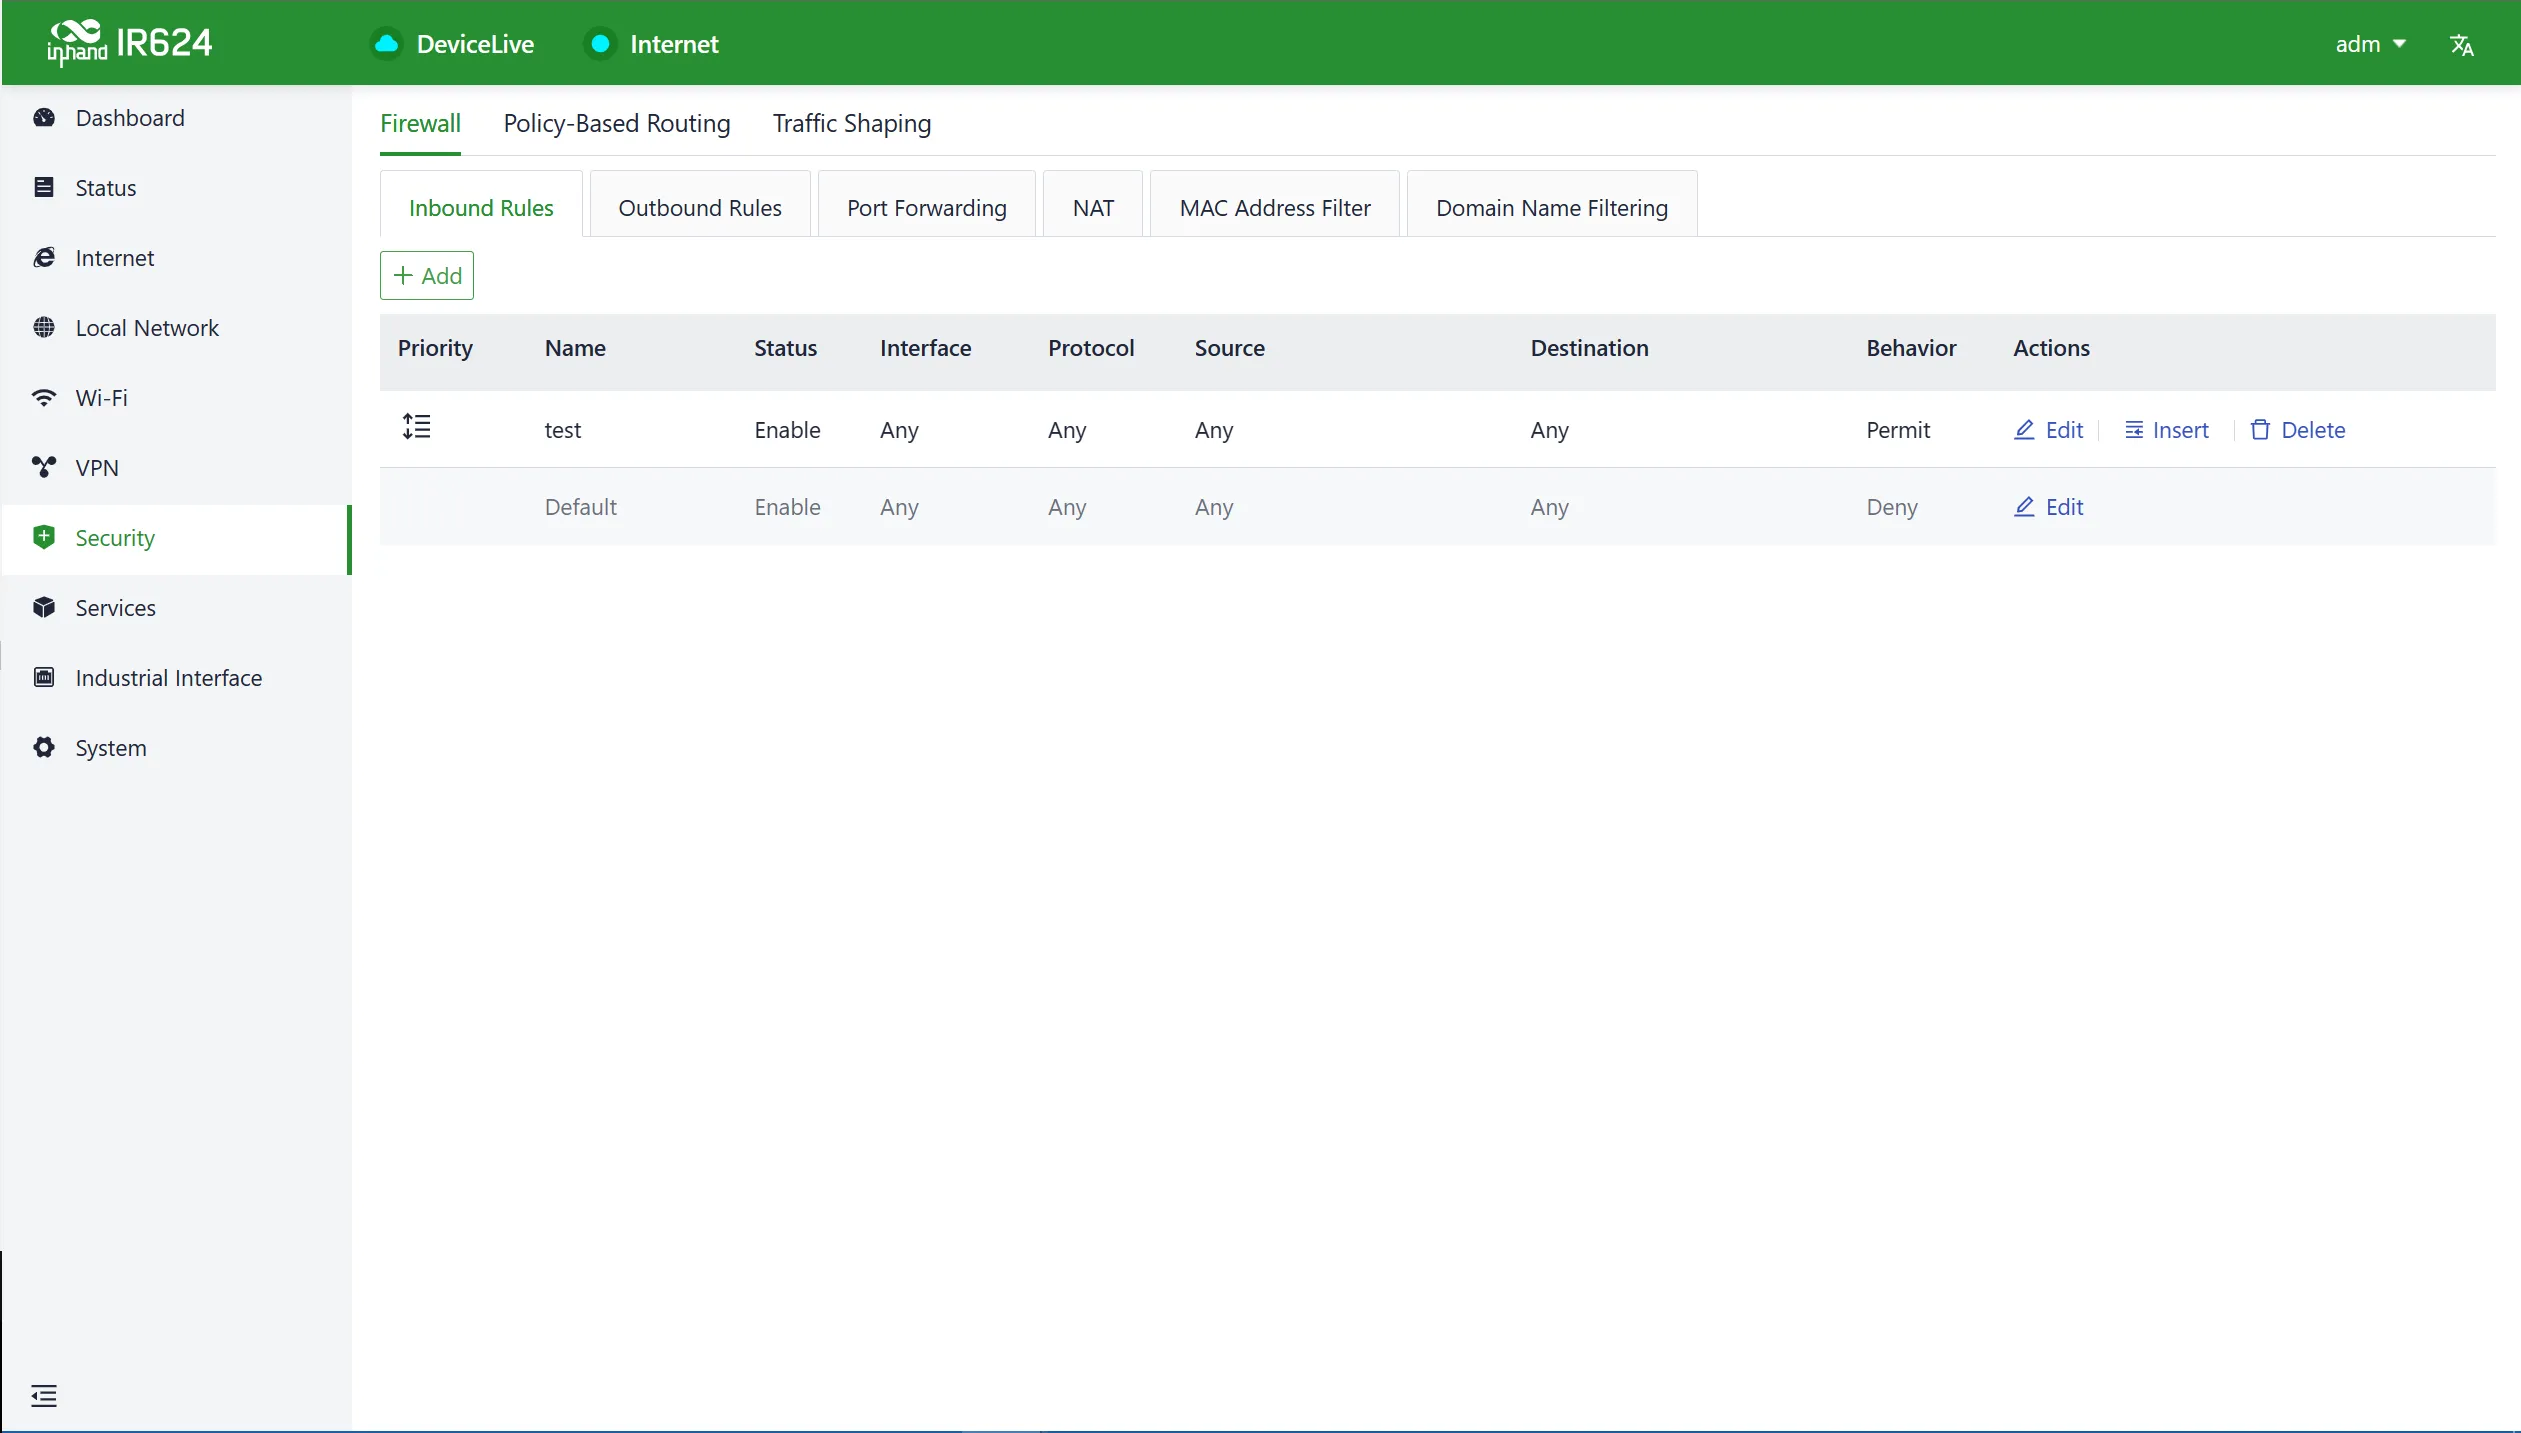Delete the test rule
The height and width of the screenshot is (1433, 2521).
[x=2297, y=430]
